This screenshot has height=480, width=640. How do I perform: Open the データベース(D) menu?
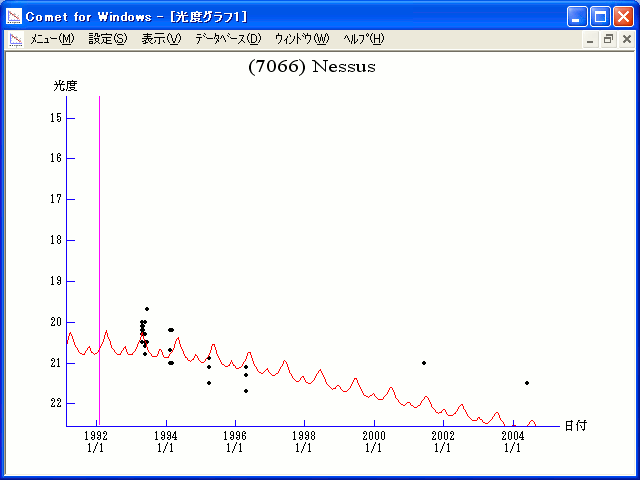click(228, 39)
